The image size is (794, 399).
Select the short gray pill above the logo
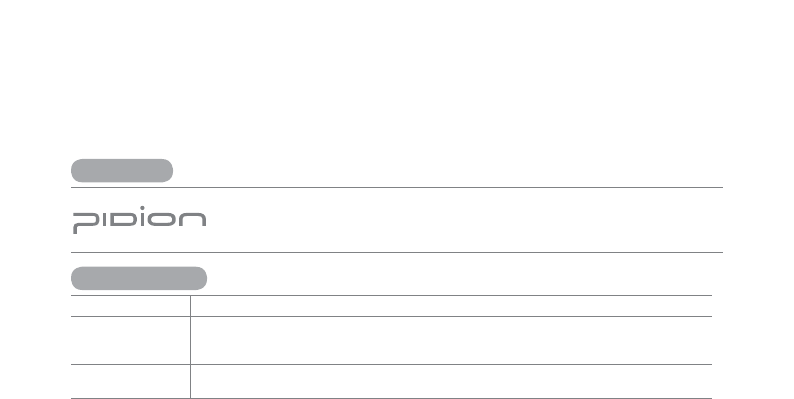[x=122, y=171]
